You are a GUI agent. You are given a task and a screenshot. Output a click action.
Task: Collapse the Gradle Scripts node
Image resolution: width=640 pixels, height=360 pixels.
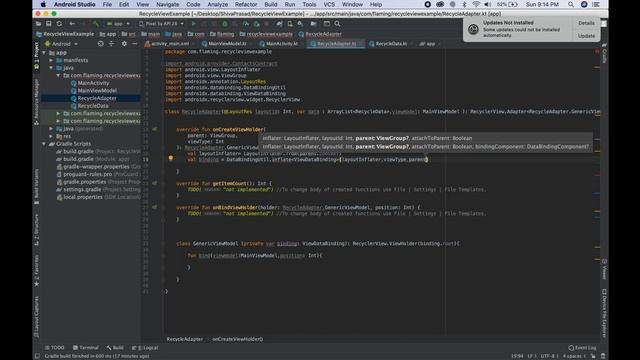(x=44, y=144)
